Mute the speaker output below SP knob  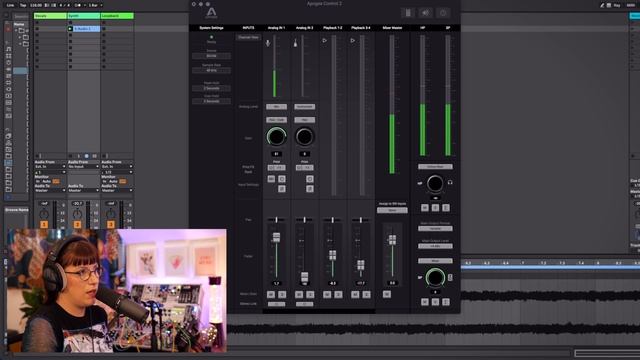(425, 302)
